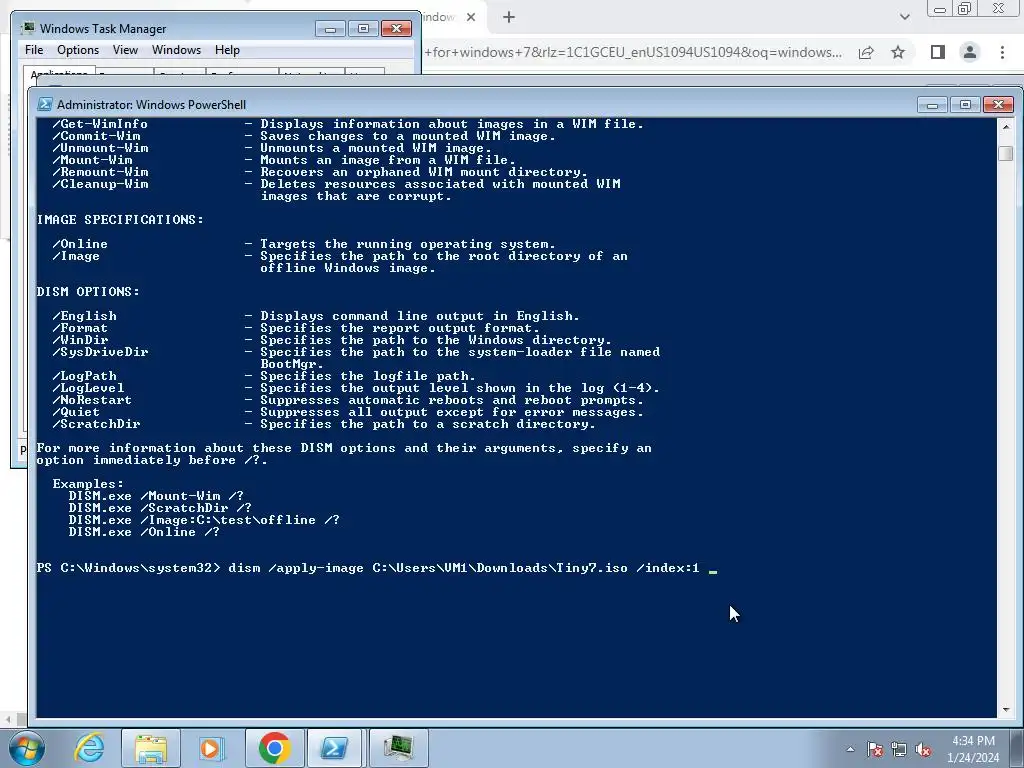Click the Task Manager title bar icon
The image size is (1024, 768).
28,28
